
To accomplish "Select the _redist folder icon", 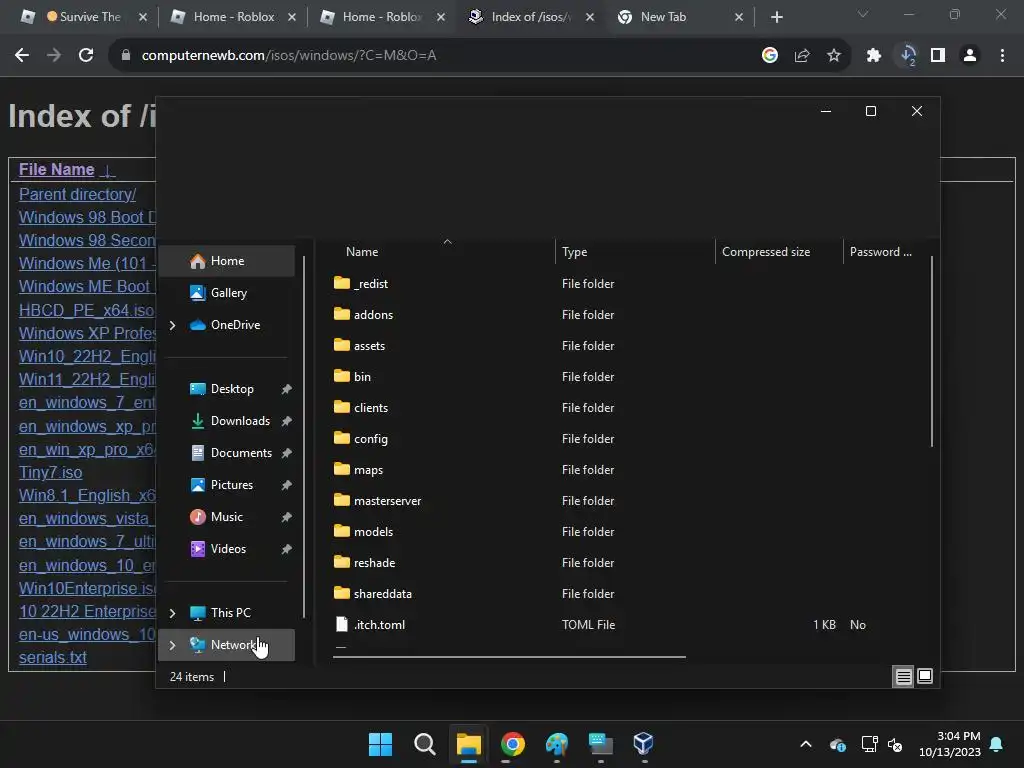I will click(x=342, y=283).
